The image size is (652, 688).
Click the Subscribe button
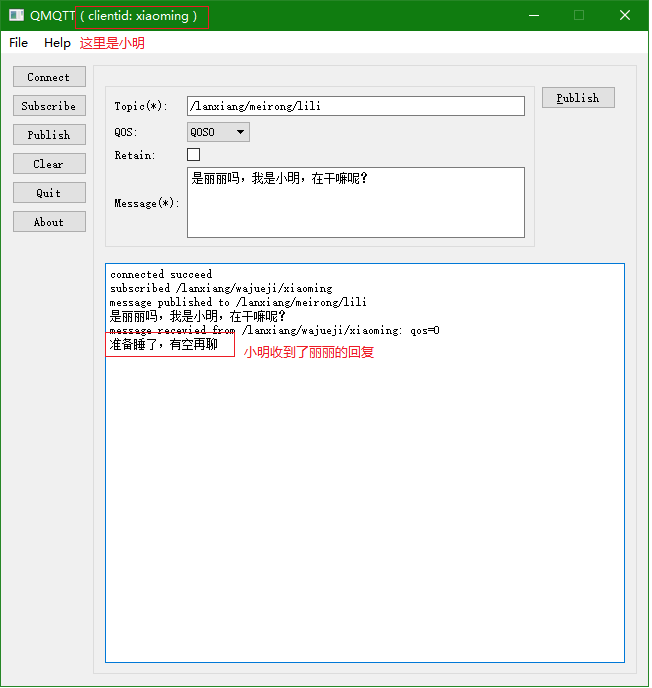point(49,106)
